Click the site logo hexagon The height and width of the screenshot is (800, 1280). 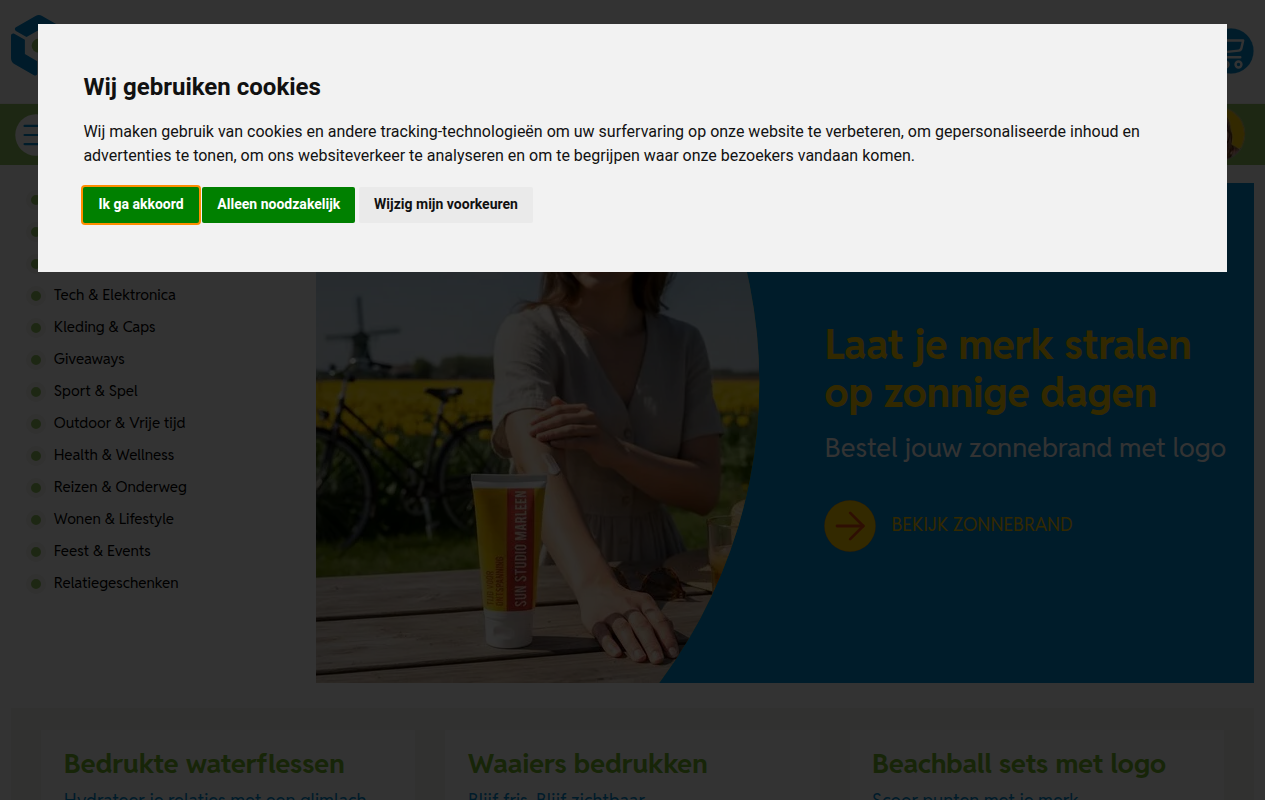[x=25, y=45]
